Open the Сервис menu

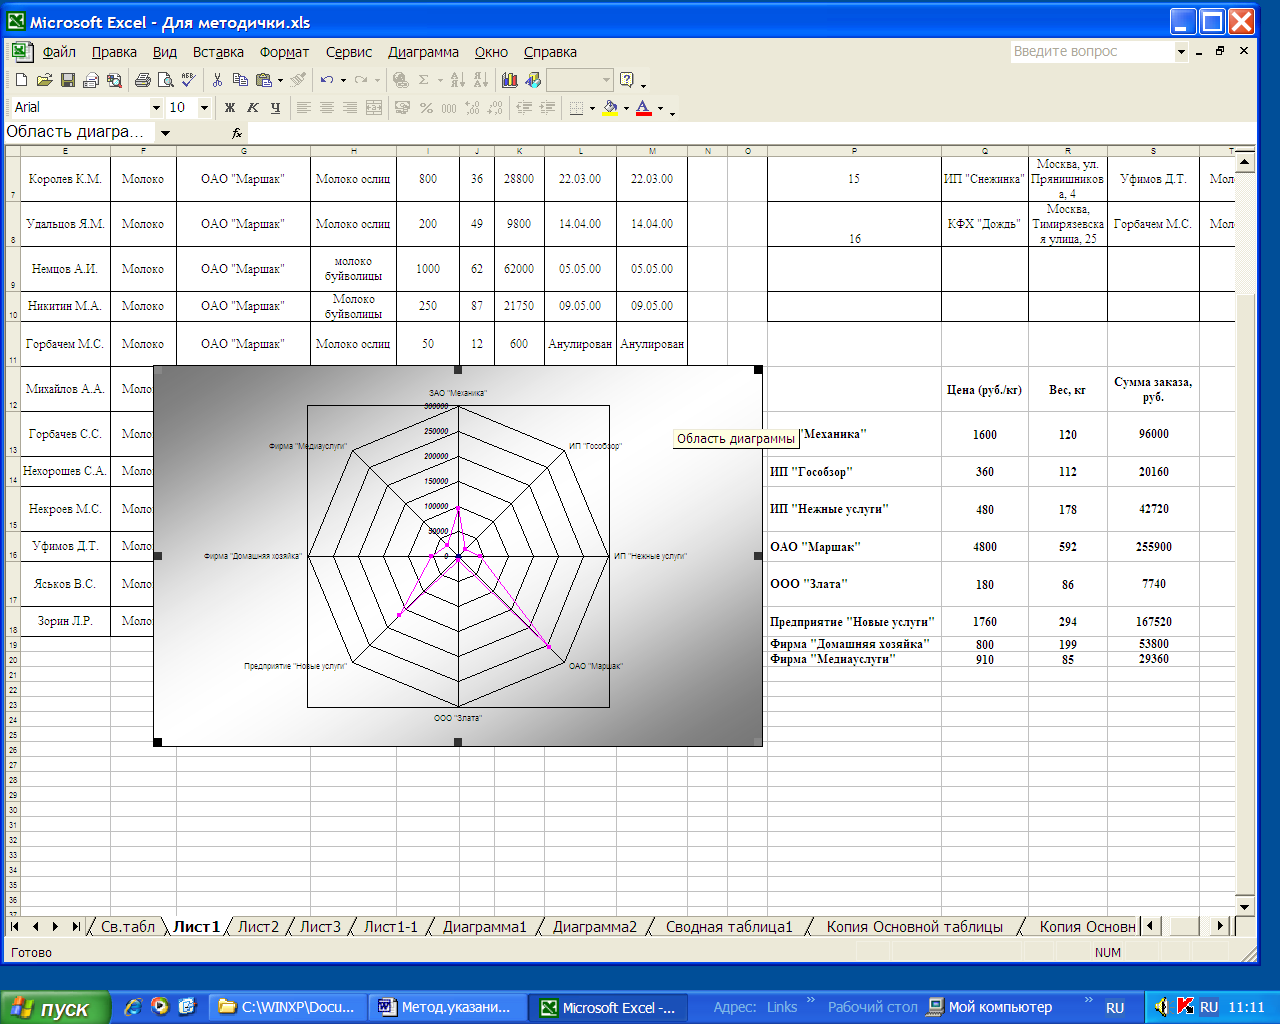click(x=349, y=52)
